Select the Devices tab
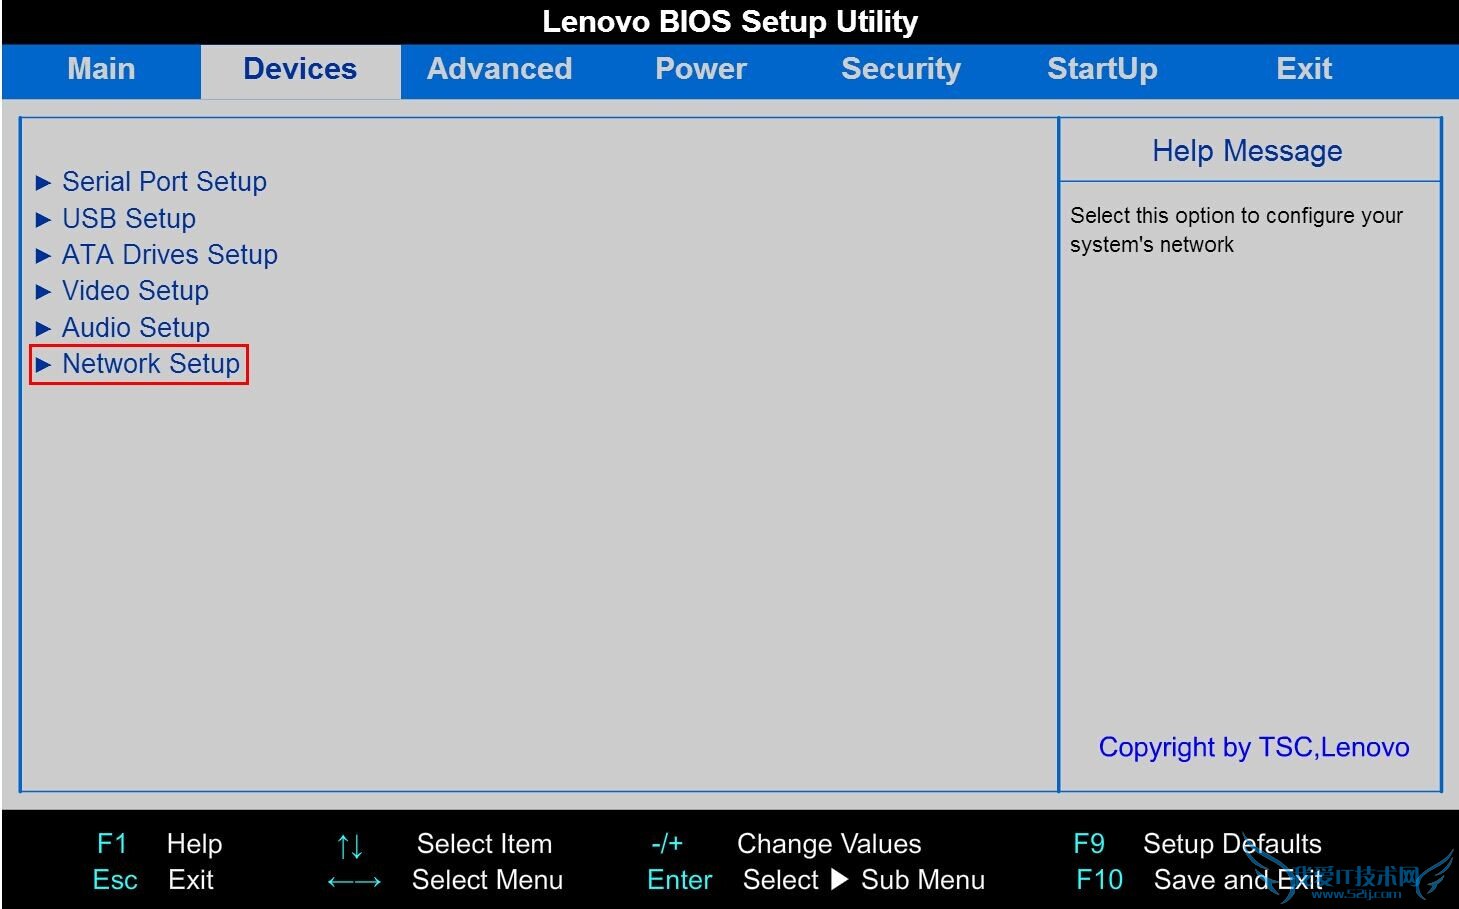The image size is (1459, 909). tap(300, 69)
